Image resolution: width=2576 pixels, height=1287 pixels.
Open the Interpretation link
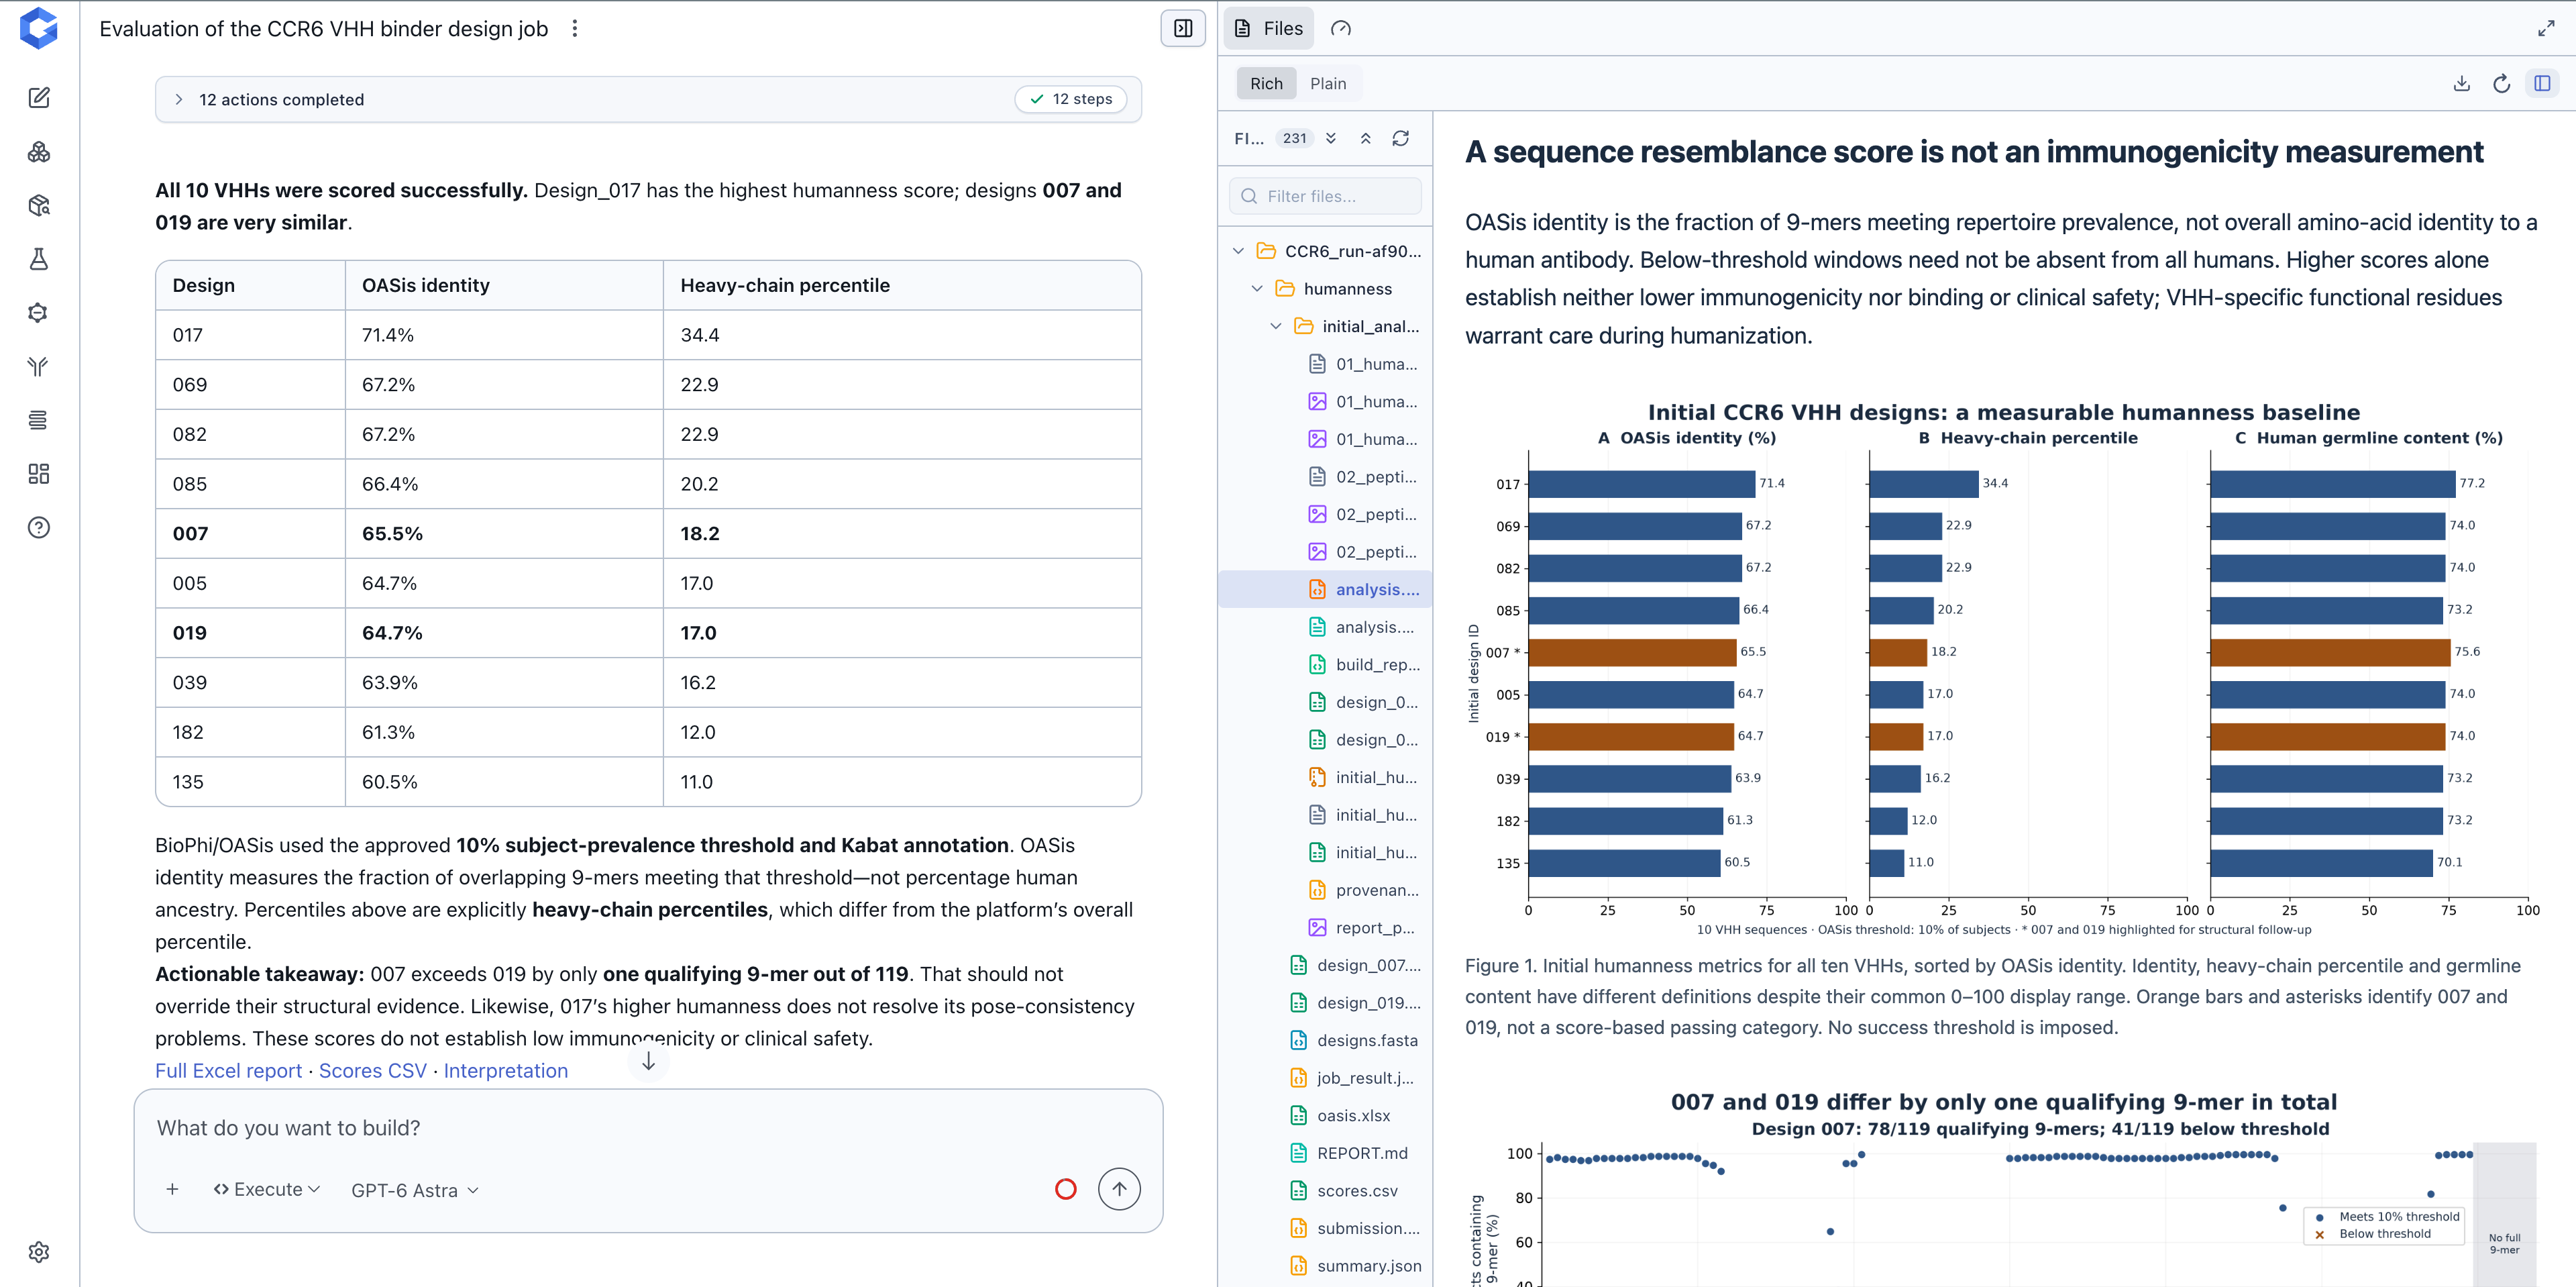(x=505, y=1070)
